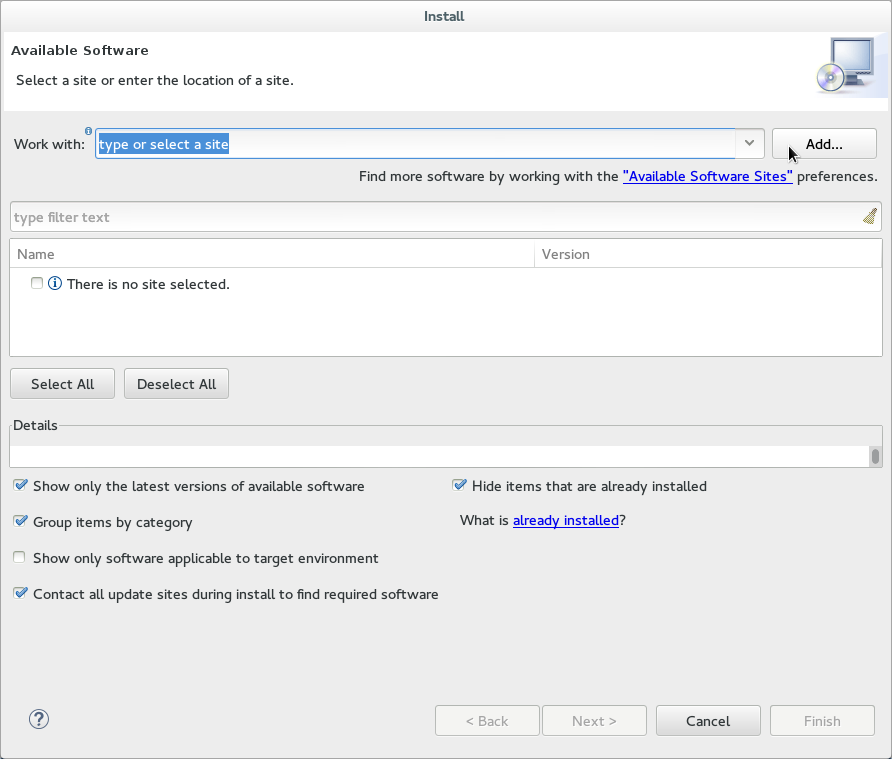This screenshot has width=892, height=759.
Task: Click the Details area scrollbar handle
Action: [x=876, y=456]
